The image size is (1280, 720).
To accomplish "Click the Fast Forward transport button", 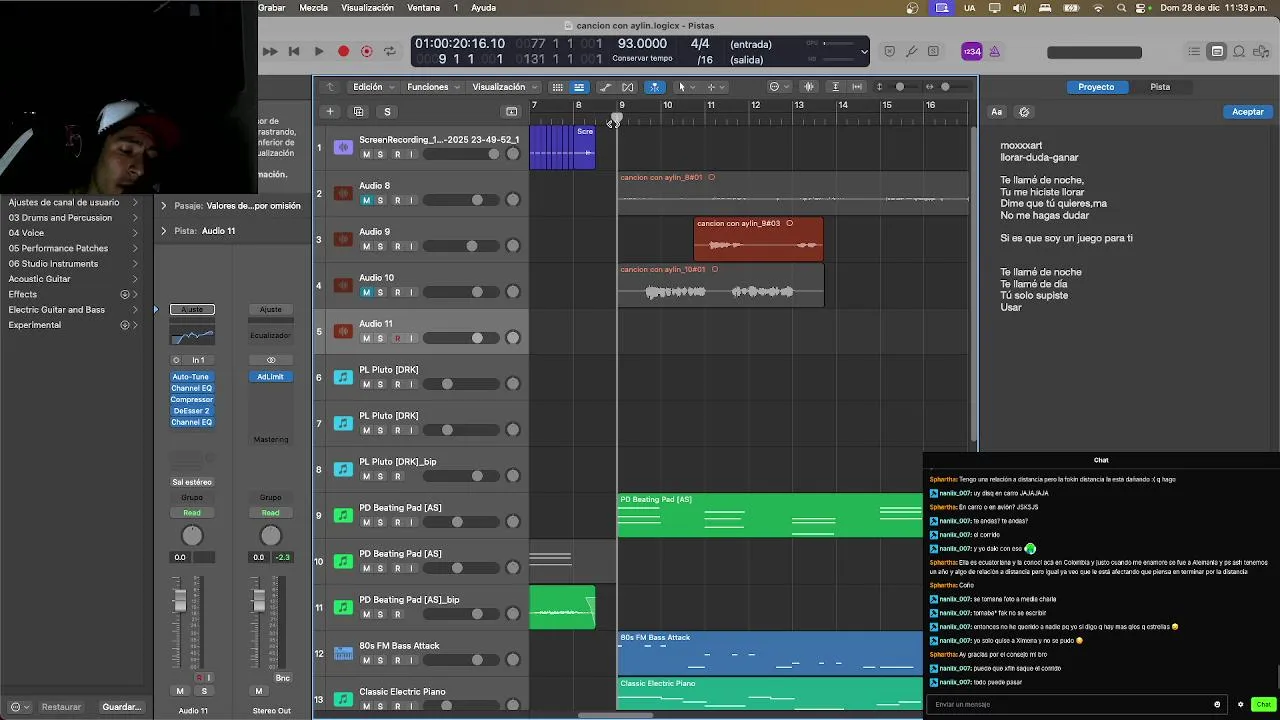I will 270,51.
